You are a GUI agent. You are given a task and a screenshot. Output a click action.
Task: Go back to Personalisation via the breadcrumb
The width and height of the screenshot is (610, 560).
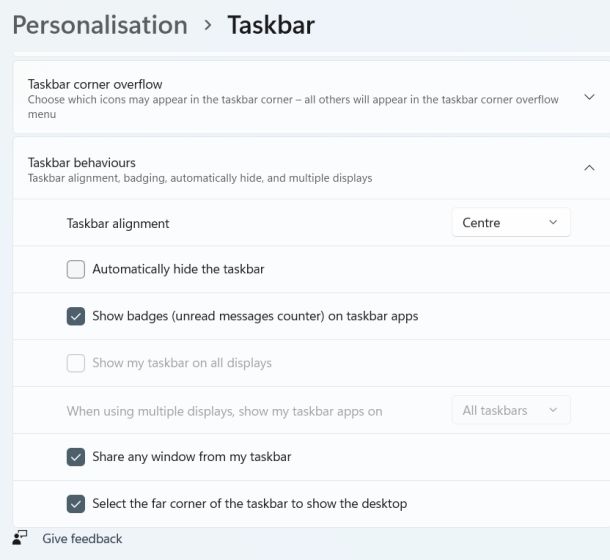click(100, 25)
